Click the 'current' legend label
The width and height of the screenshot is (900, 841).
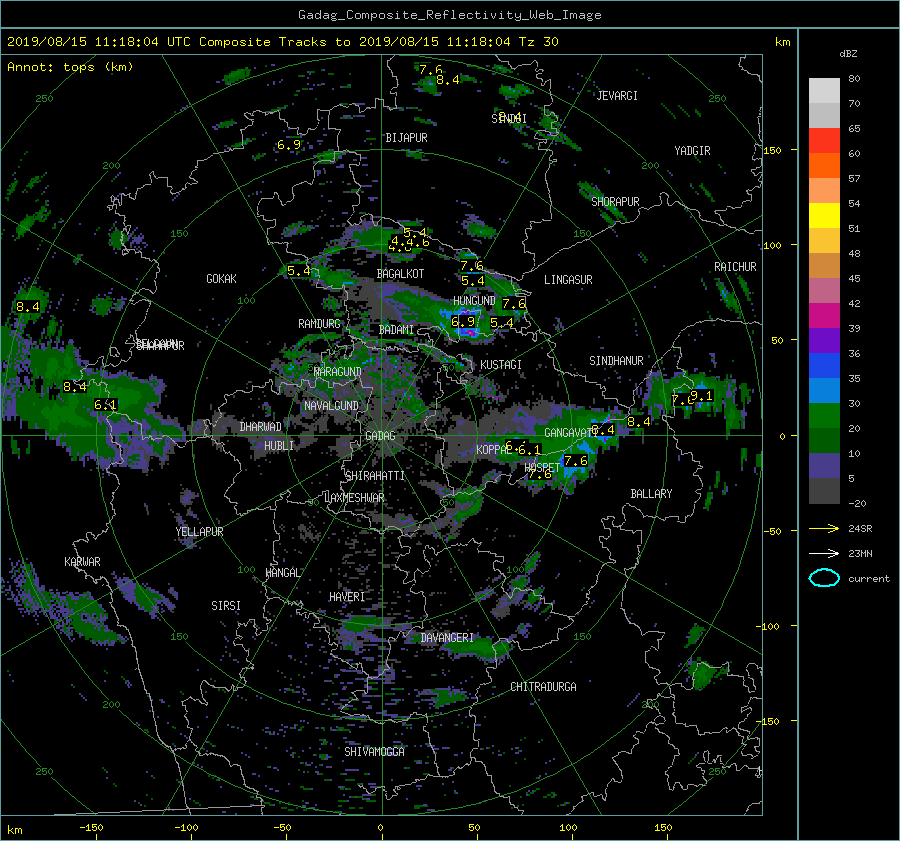coord(868,579)
